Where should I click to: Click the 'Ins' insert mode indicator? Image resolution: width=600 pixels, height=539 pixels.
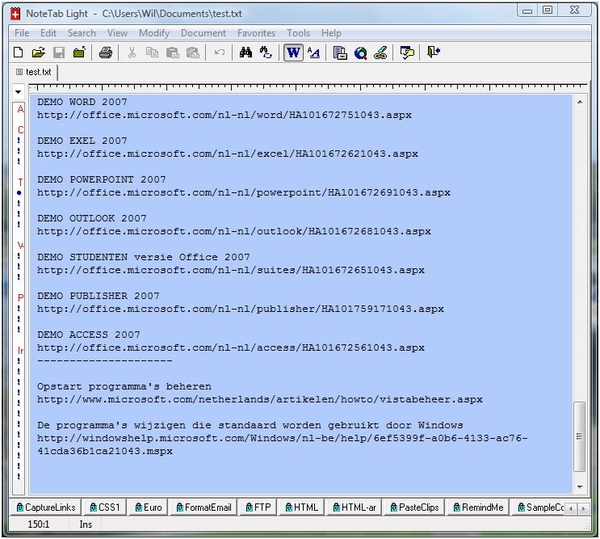pyautogui.click(x=86, y=524)
